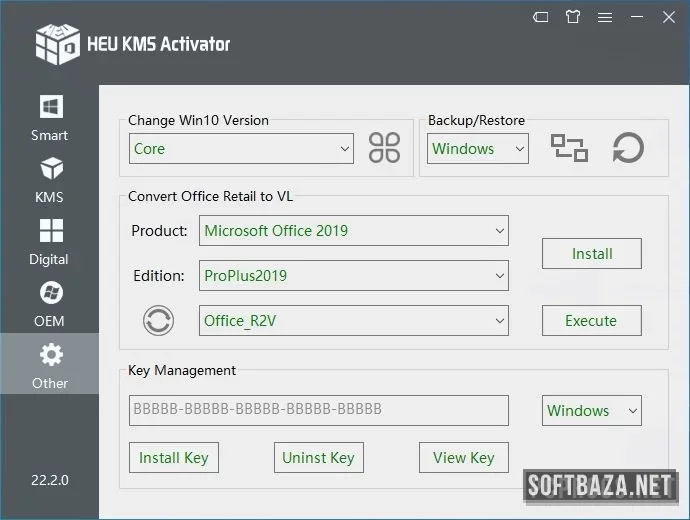Click the circular restore arrow icon
The height and width of the screenshot is (520, 690).
click(628, 148)
